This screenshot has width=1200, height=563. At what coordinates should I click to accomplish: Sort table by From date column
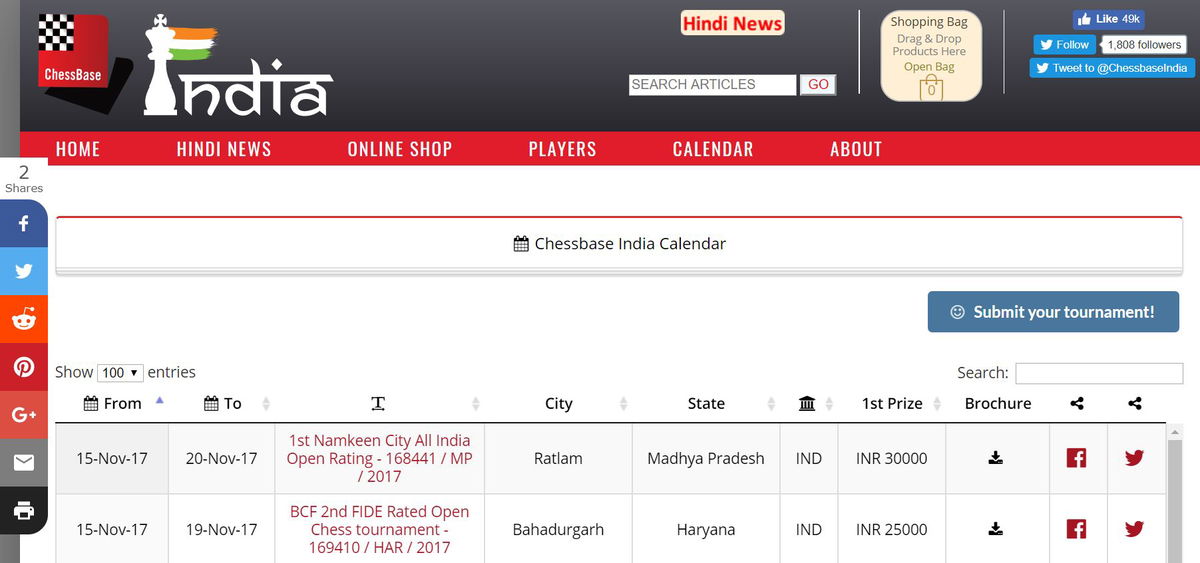click(122, 404)
